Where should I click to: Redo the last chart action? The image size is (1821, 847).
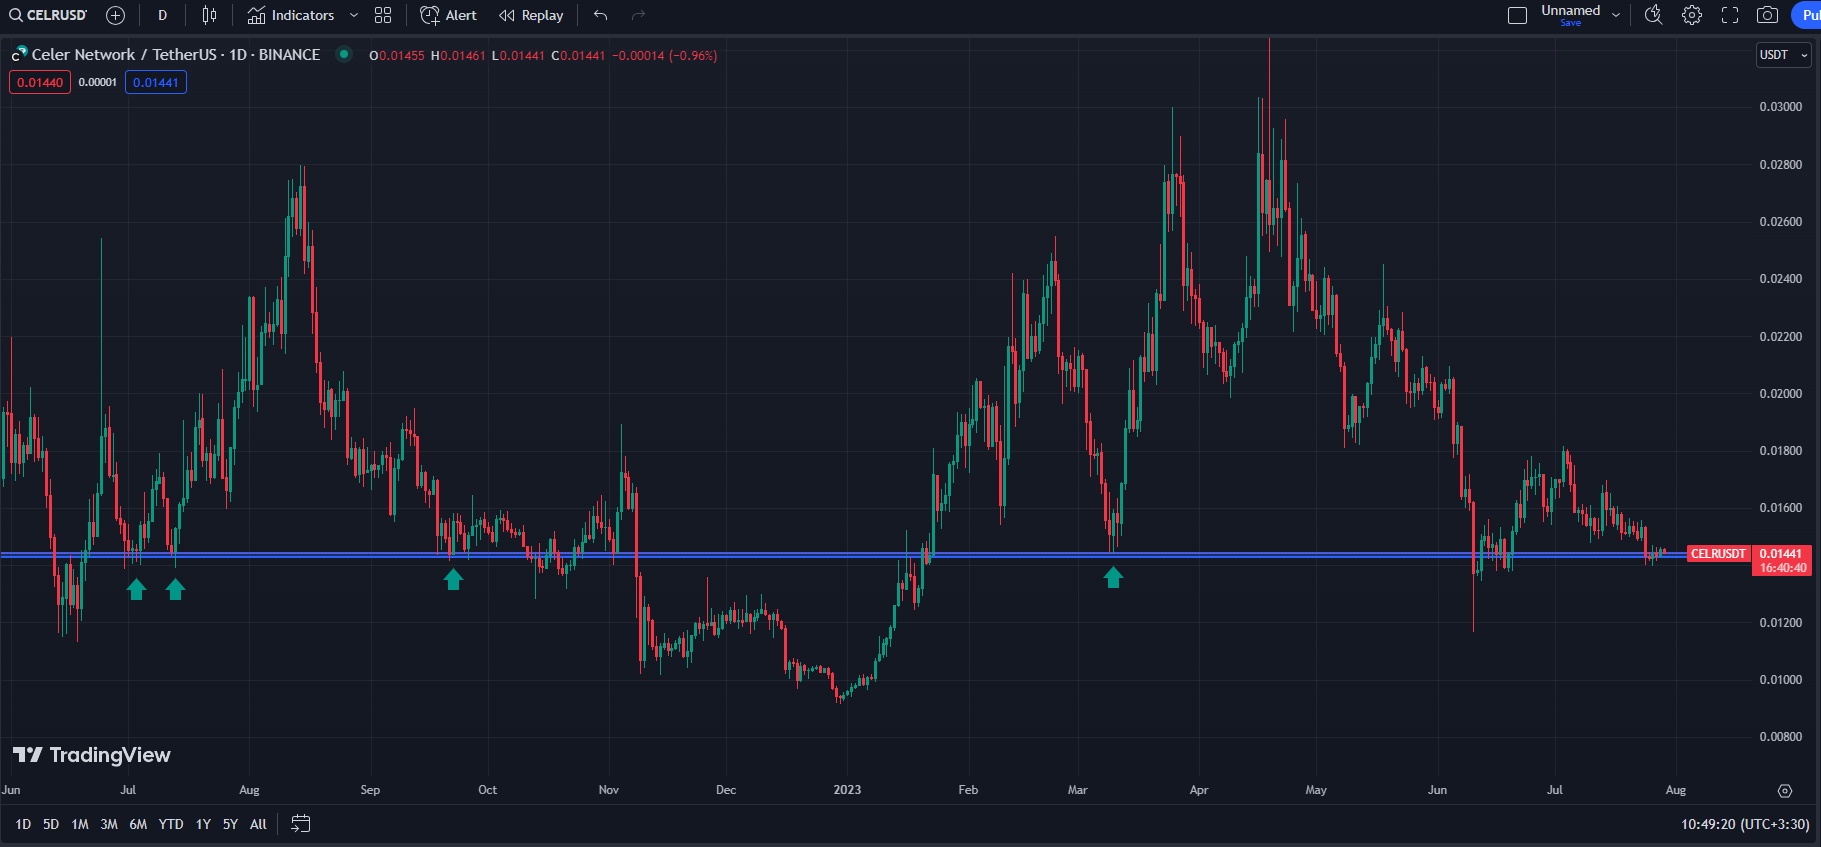point(638,15)
